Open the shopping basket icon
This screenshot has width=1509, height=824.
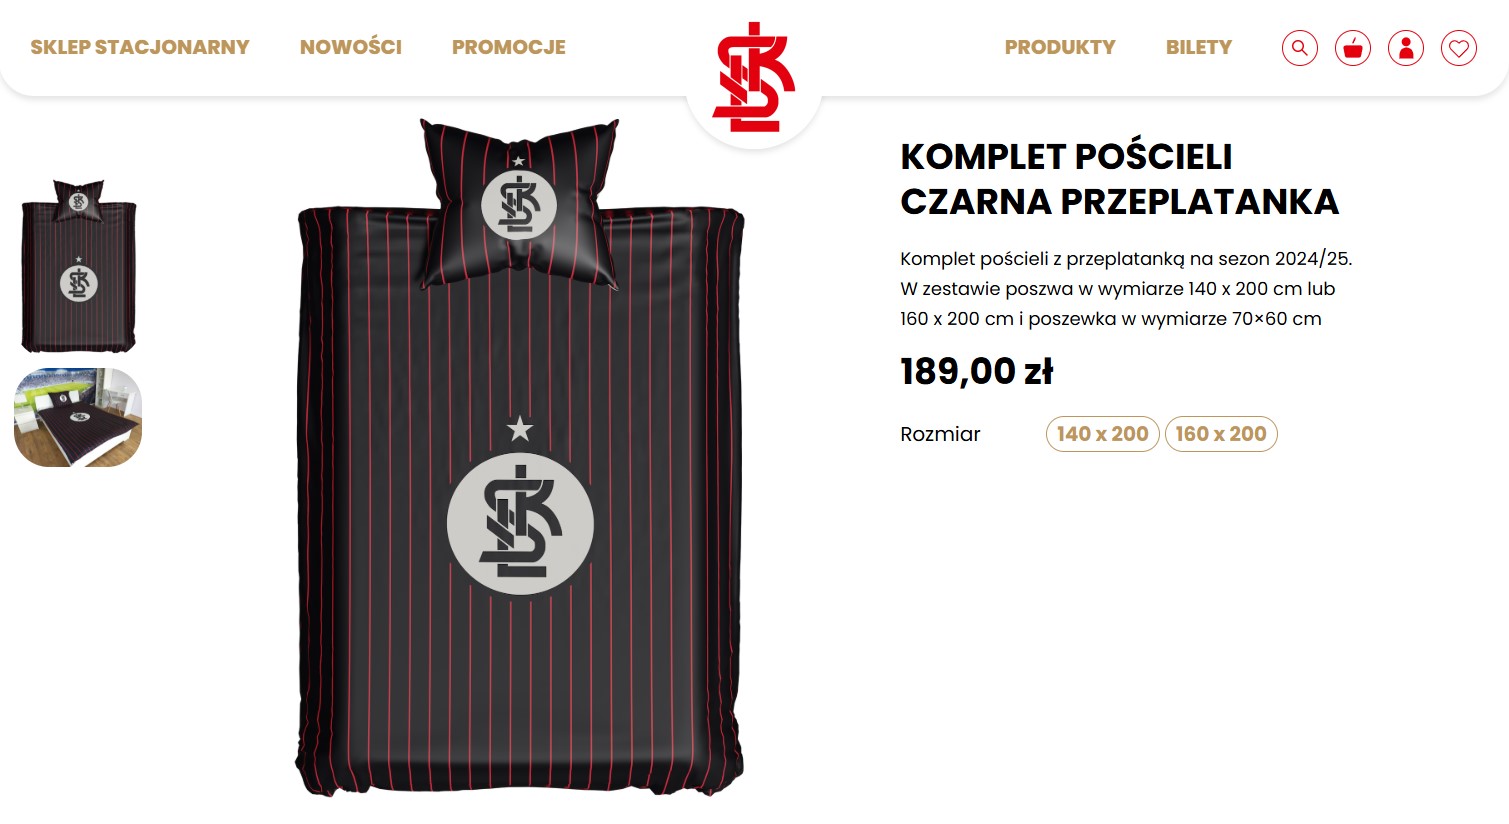1352,48
